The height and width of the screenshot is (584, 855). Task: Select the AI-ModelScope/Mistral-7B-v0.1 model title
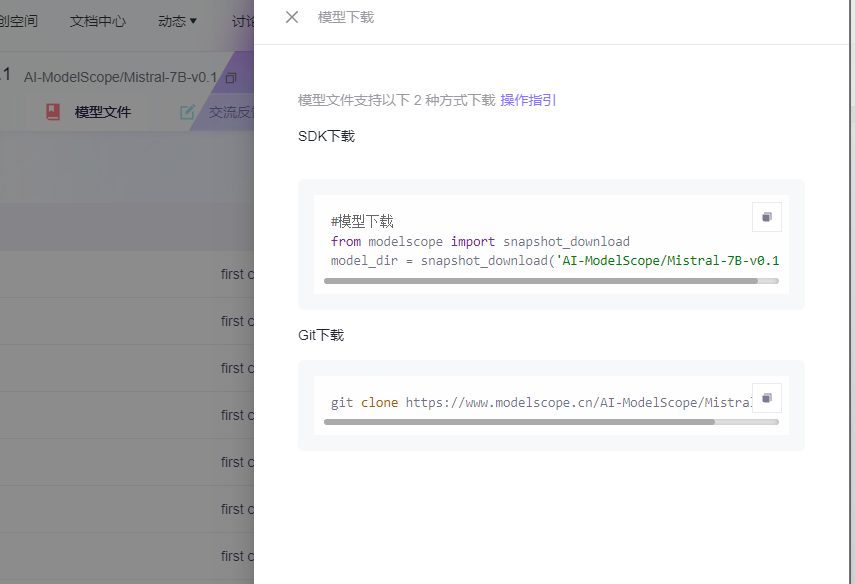[x=121, y=77]
